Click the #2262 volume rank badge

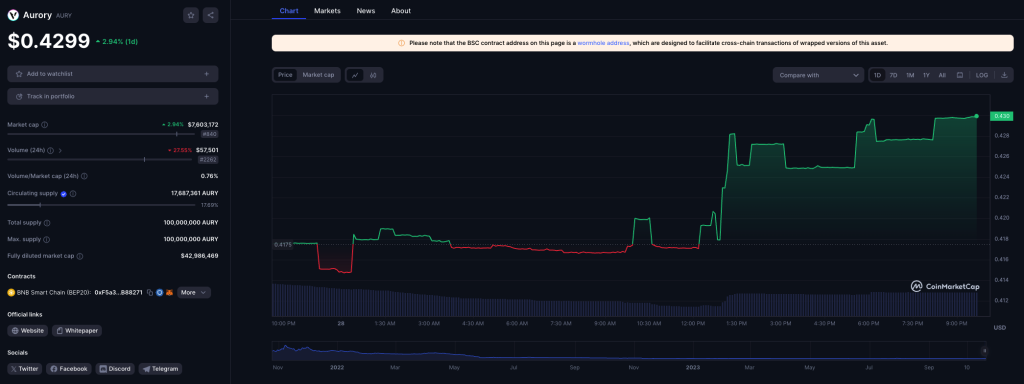[x=208, y=159]
